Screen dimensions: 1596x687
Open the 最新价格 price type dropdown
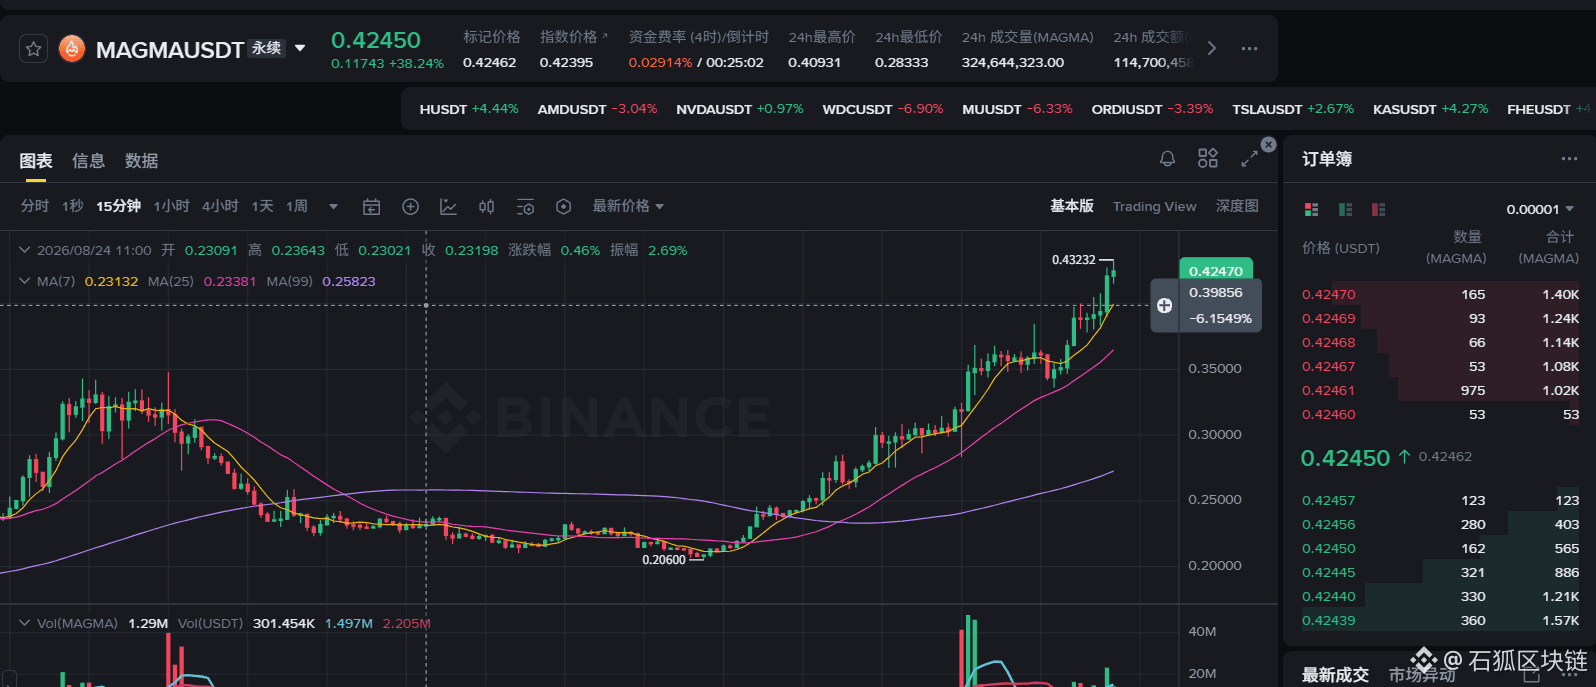pyautogui.click(x=628, y=206)
